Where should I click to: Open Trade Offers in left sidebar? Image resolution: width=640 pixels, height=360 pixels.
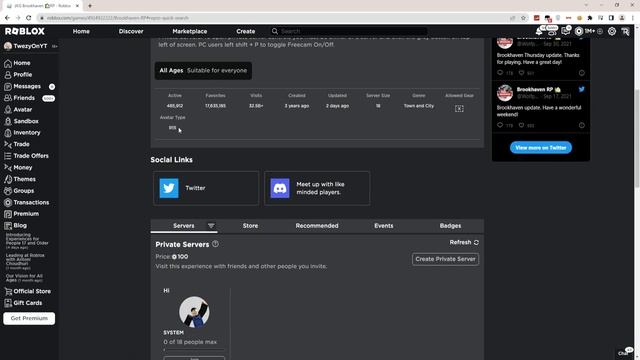point(27,156)
